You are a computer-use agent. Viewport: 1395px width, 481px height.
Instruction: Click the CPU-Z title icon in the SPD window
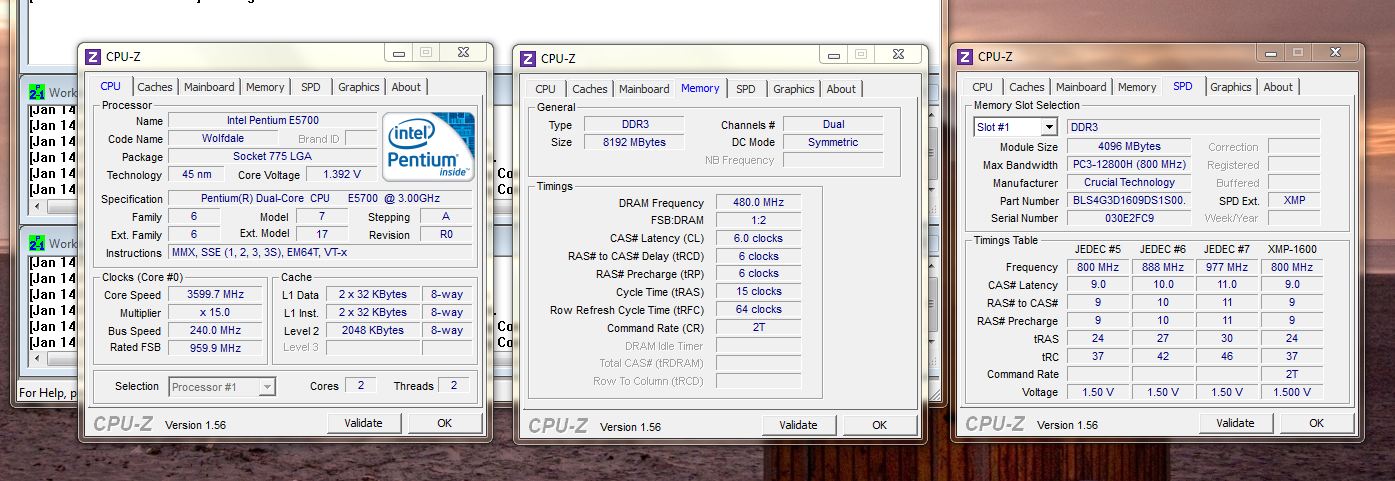(x=965, y=57)
